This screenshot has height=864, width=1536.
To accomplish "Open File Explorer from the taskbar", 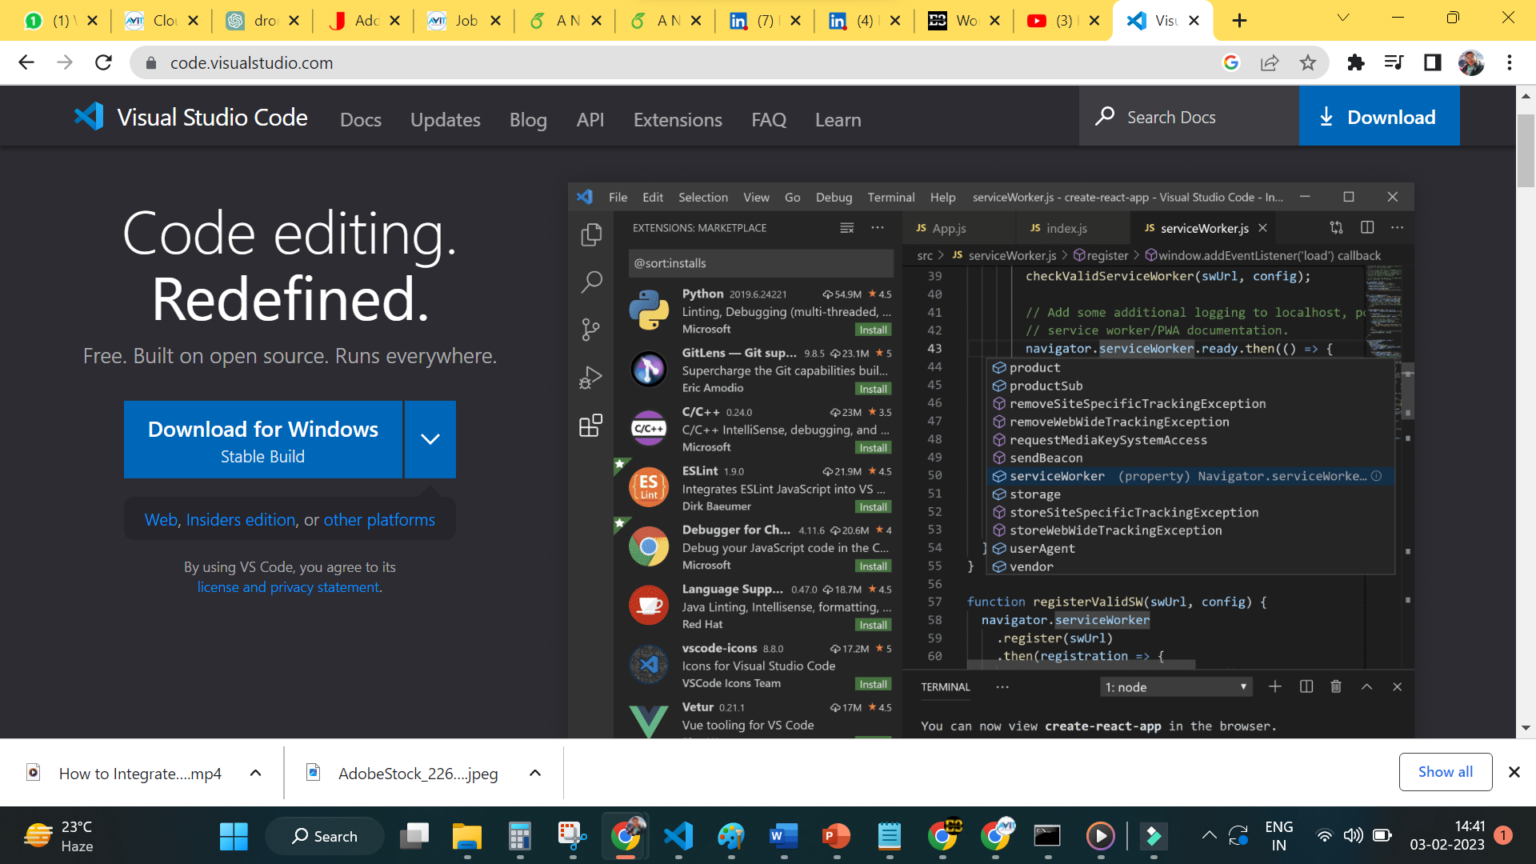I will click(466, 836).
